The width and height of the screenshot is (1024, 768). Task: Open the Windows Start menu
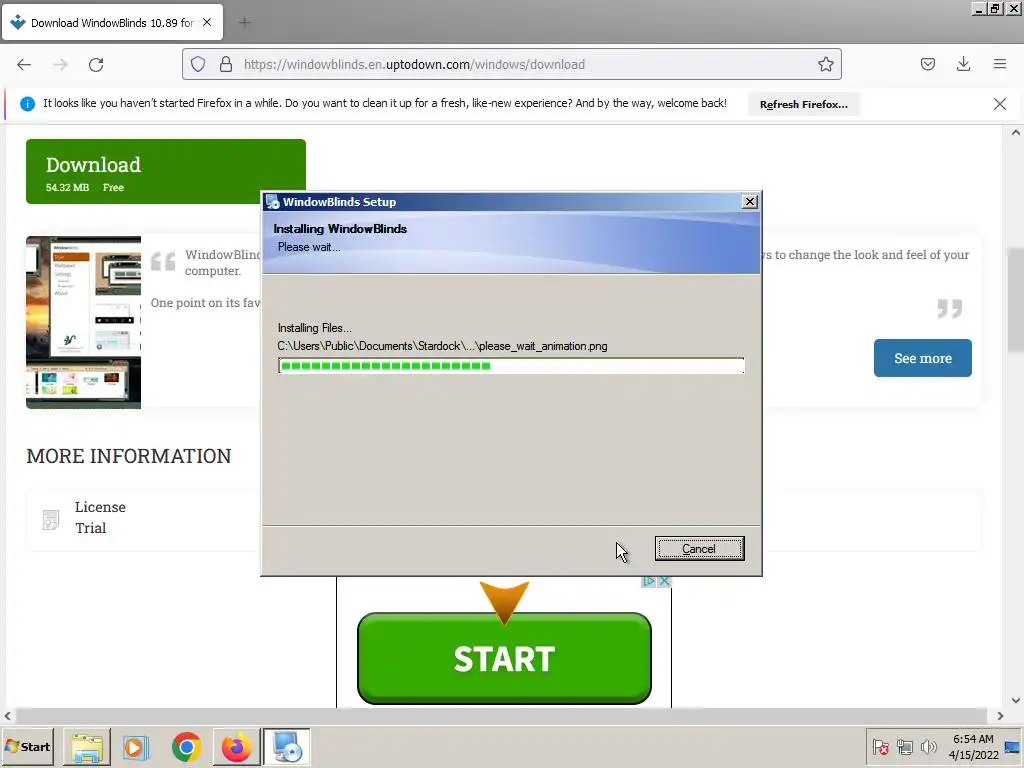point(27,746)
